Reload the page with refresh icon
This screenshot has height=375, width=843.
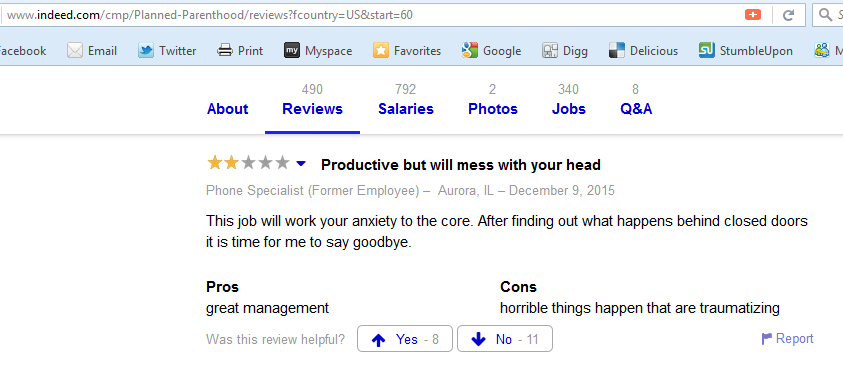(x=788, y=15)
